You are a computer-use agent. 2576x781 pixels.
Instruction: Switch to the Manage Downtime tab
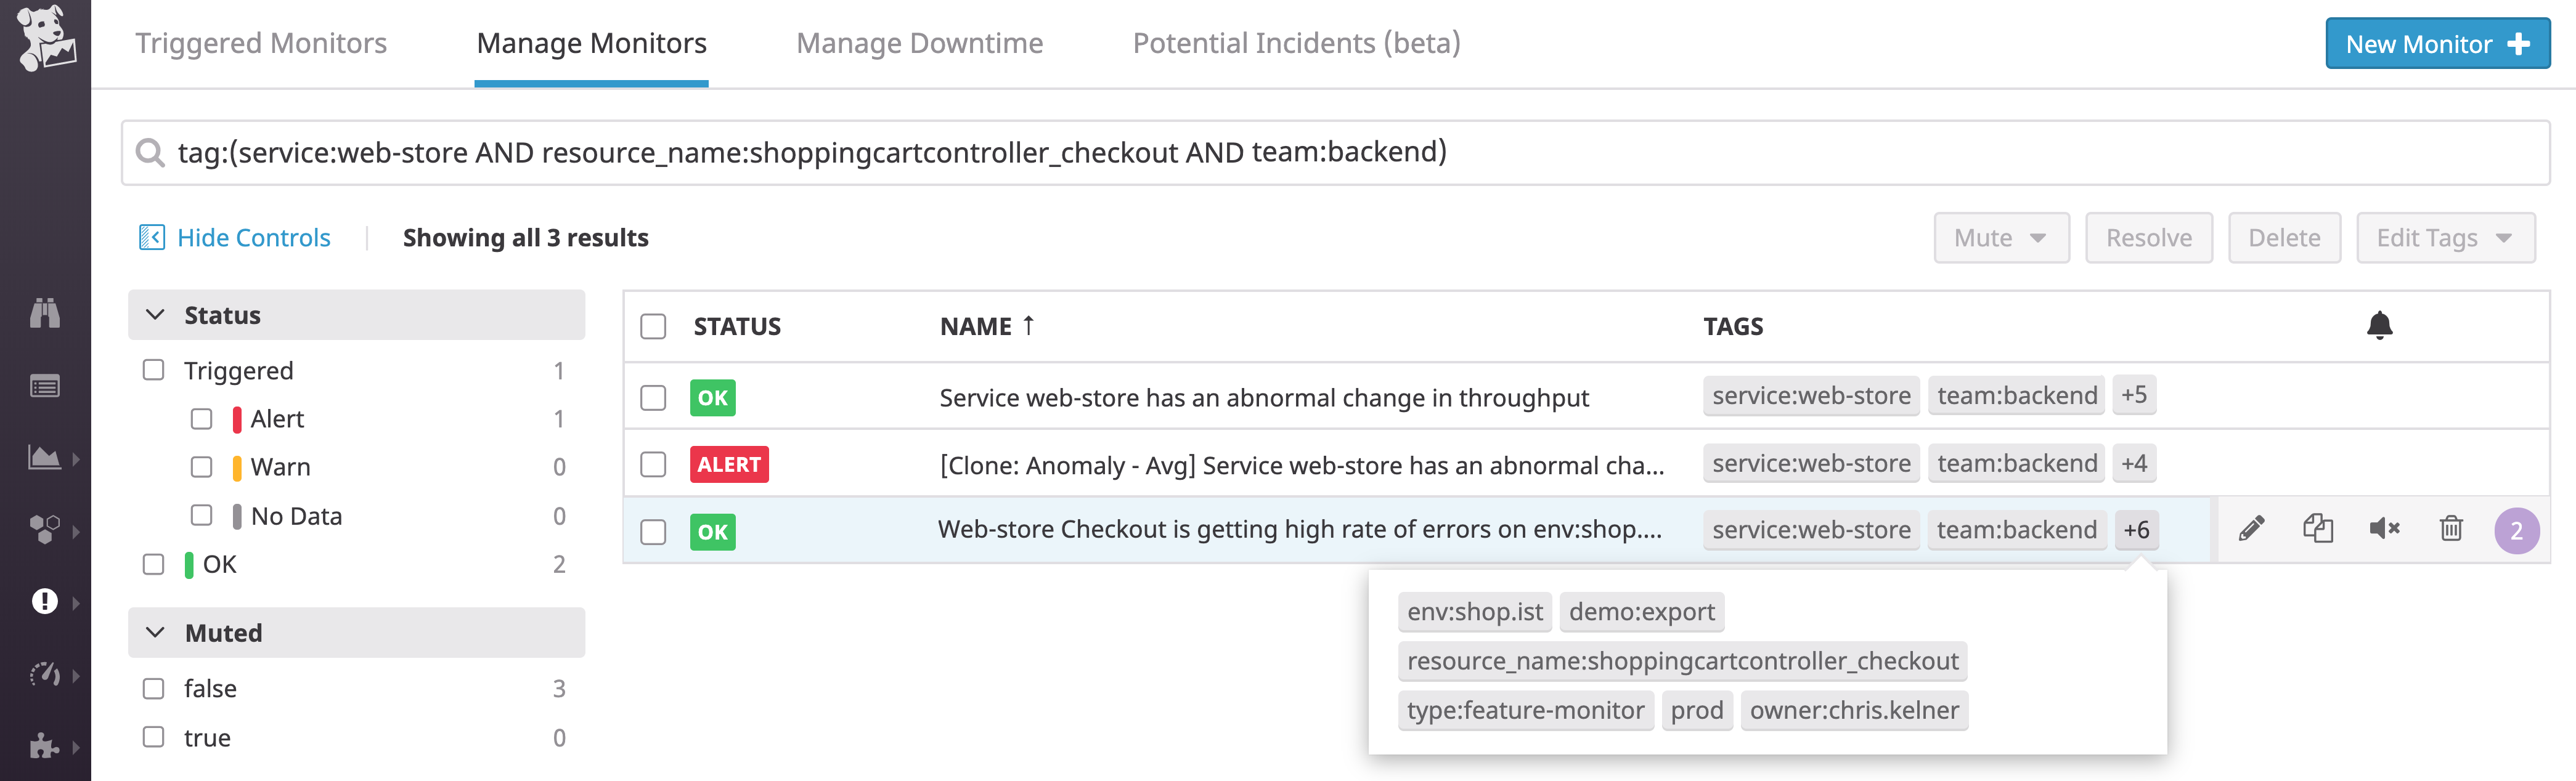coord(919,43)
